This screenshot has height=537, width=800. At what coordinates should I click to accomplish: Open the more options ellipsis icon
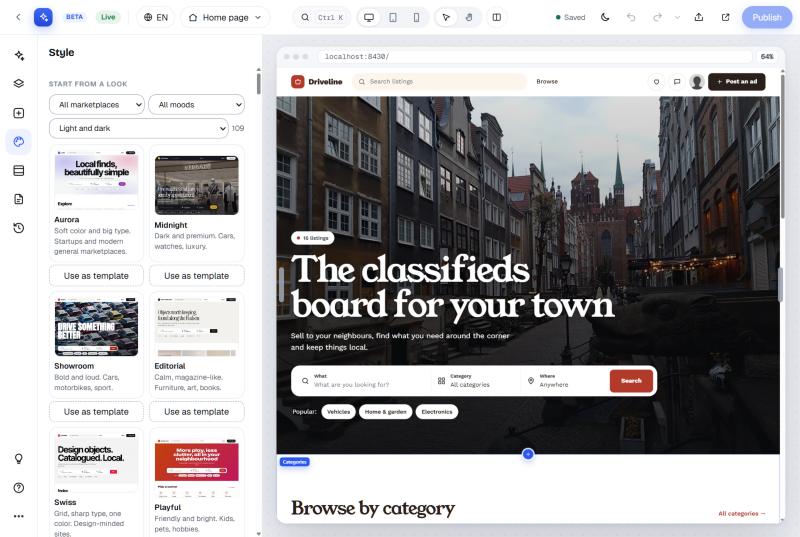[x=19, y=516]
